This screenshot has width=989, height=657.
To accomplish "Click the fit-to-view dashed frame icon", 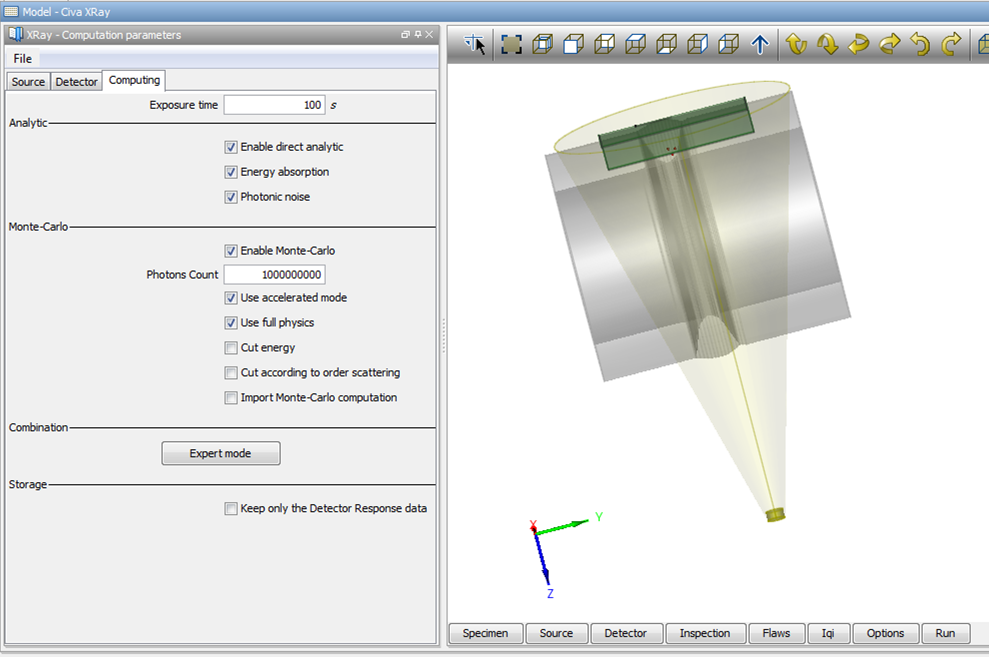I will click(x=511, y=44).
